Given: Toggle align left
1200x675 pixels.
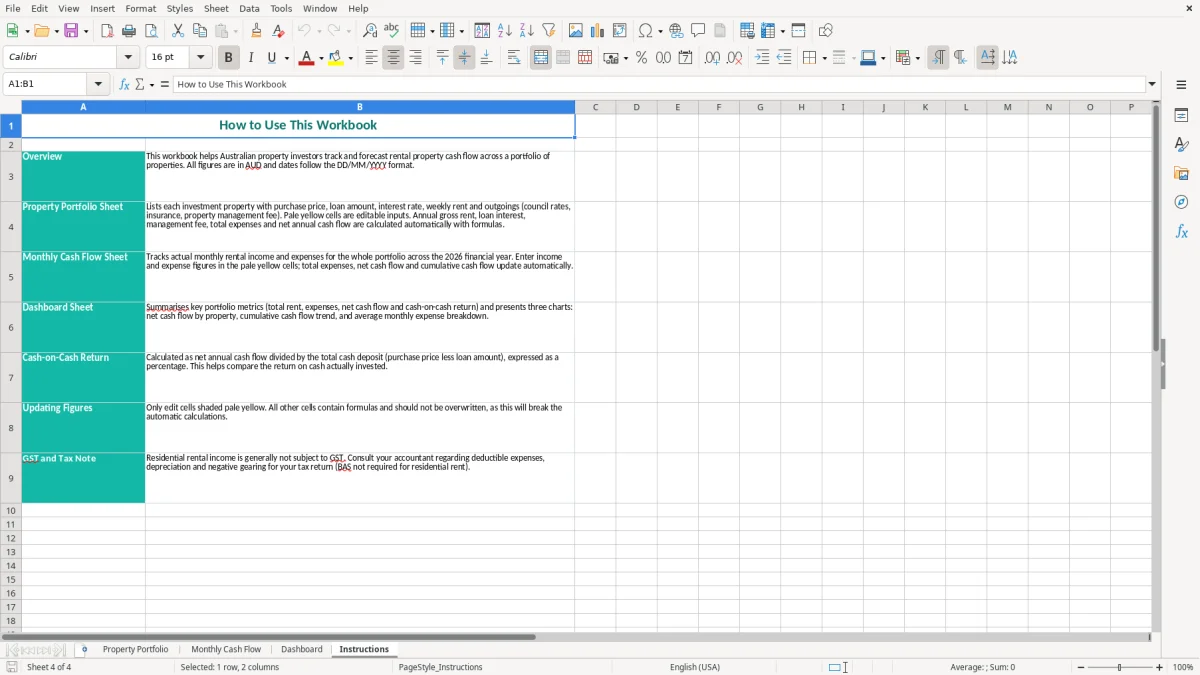Looking at the screenshot, I should pyautogui.click(x=371, y=58).
